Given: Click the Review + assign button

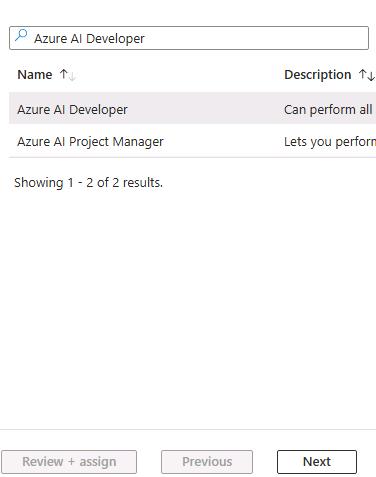Looking at the screenshot, I should 69,462.
